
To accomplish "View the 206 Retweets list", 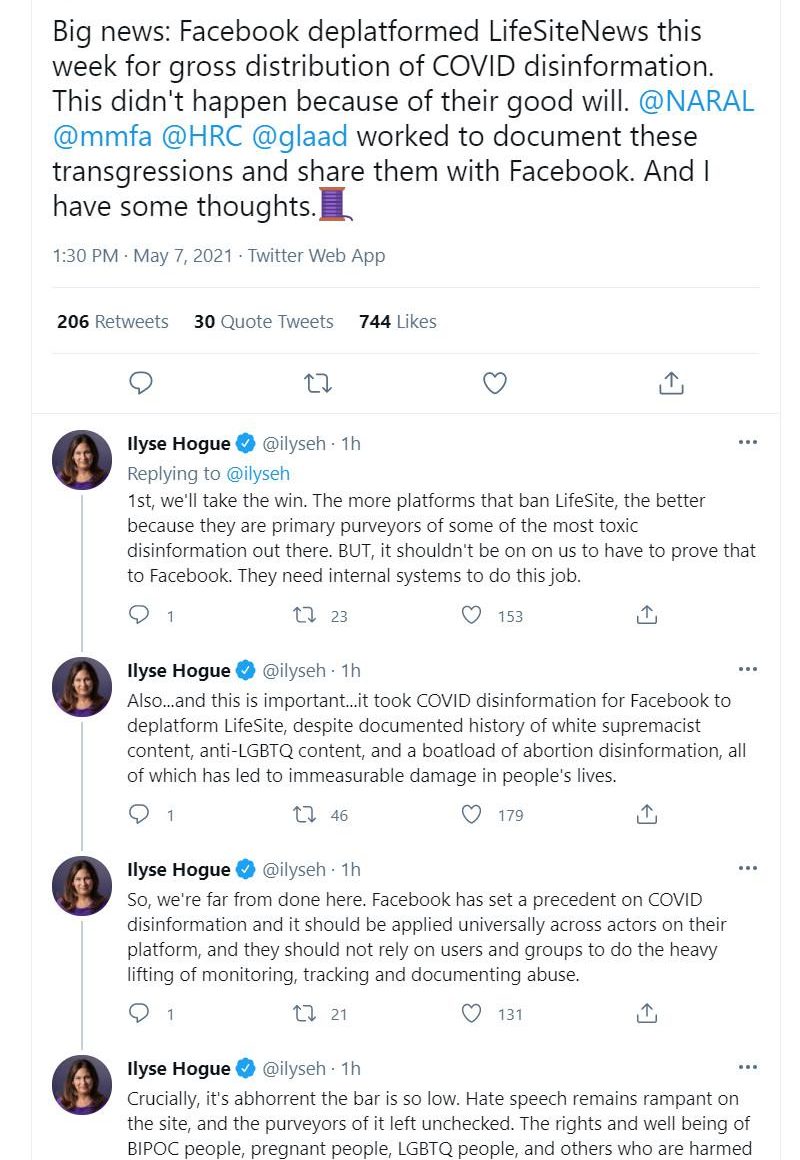I will pos(112,321).
